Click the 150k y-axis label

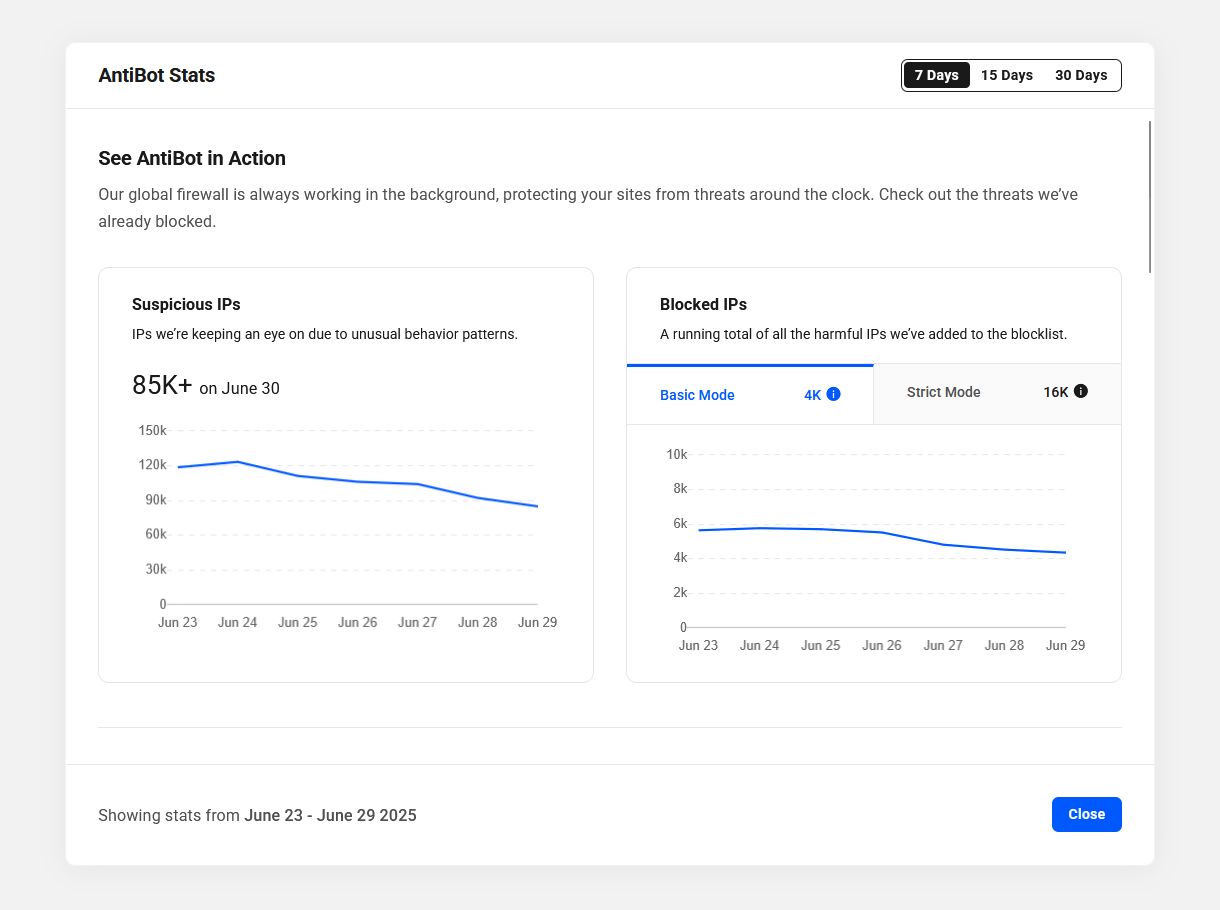tap(152, 430)
